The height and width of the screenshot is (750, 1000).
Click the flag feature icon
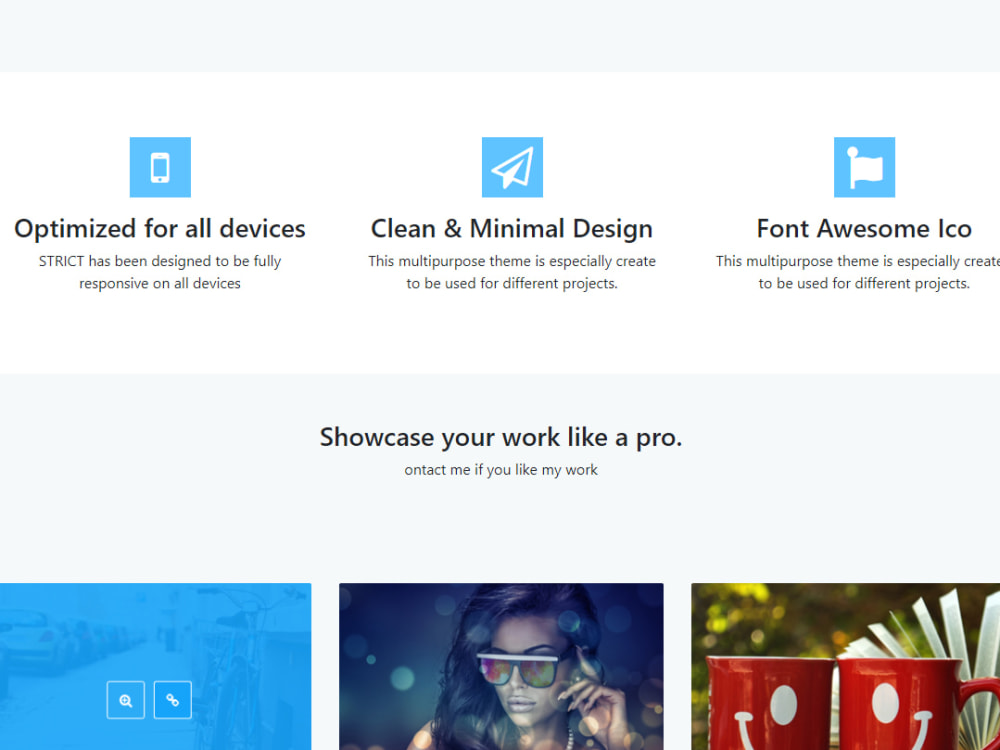864,167
